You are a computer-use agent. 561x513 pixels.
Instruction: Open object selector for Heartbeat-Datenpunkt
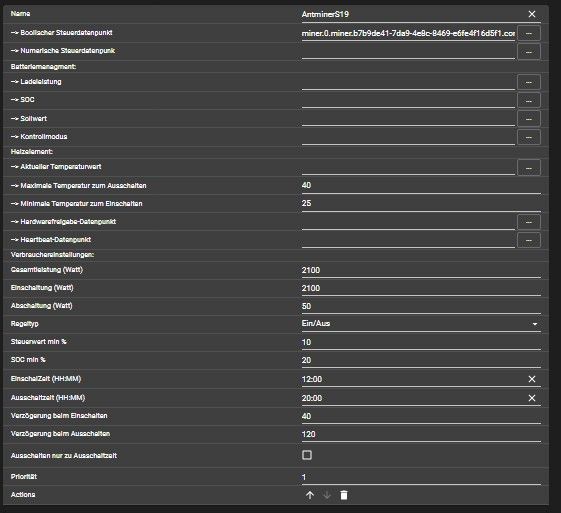pyautogui.click(x=529, y=240)
